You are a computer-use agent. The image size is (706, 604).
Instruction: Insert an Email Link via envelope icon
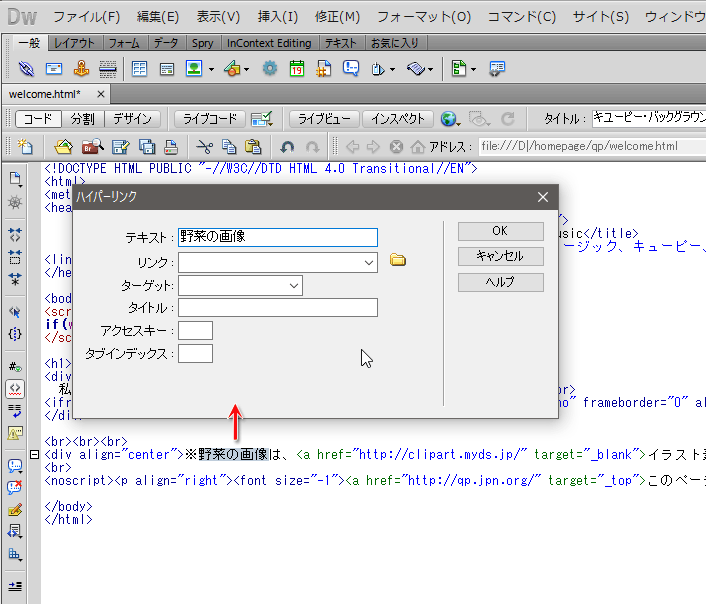(54, 69)
